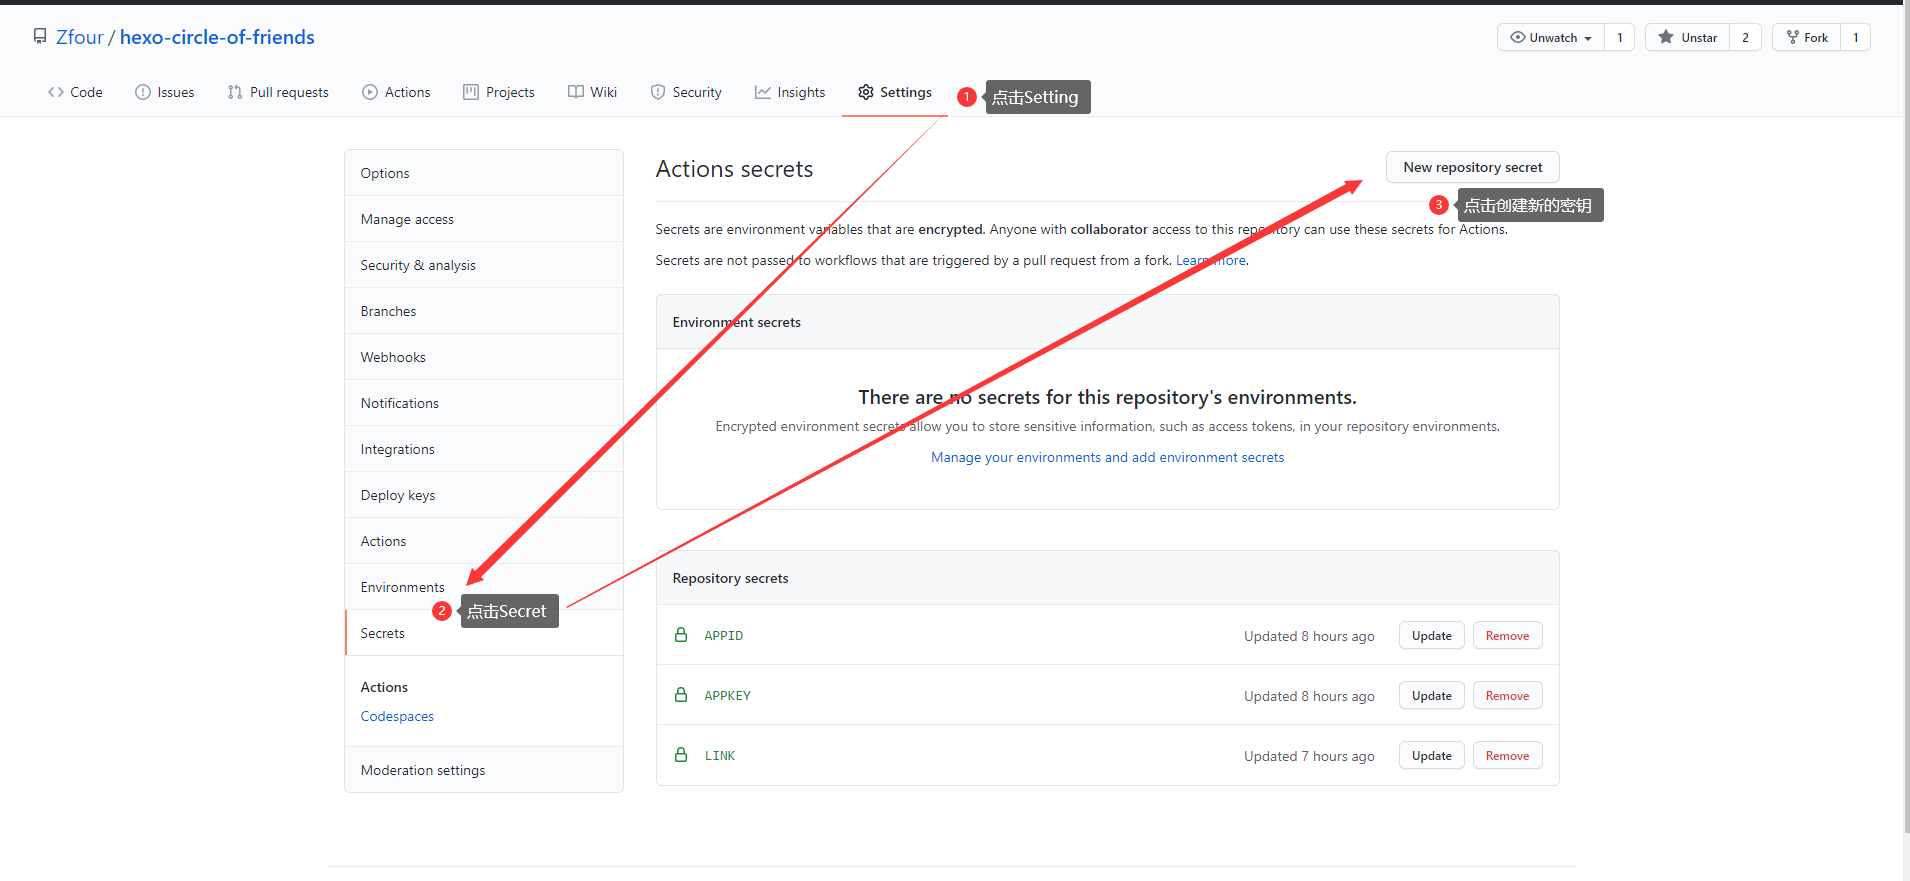Click the Pull requests branch icon
The image size is (1910, 881).
tap(235, 92)
